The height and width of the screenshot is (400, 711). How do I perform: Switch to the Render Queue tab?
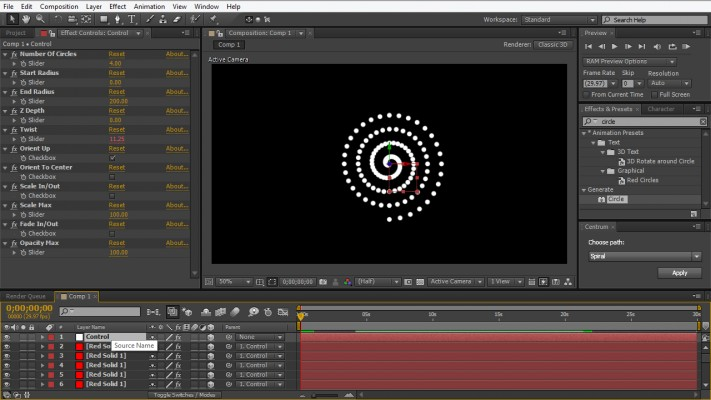(x=26, y=296)
